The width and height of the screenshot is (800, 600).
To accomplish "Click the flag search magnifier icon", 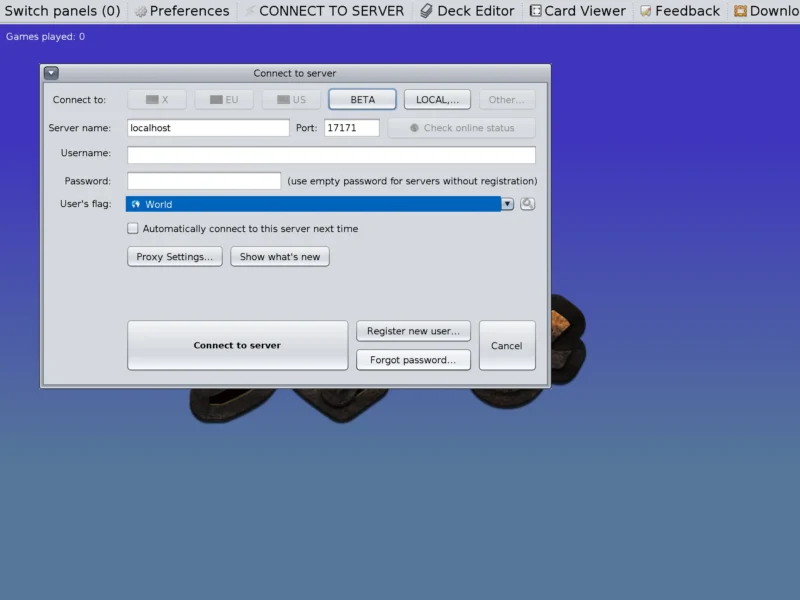I will pyautogui.click(x=527, y=204).
